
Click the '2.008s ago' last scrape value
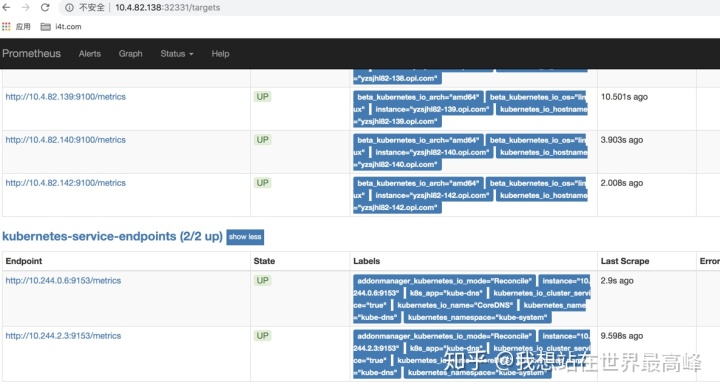pos(622,183)
